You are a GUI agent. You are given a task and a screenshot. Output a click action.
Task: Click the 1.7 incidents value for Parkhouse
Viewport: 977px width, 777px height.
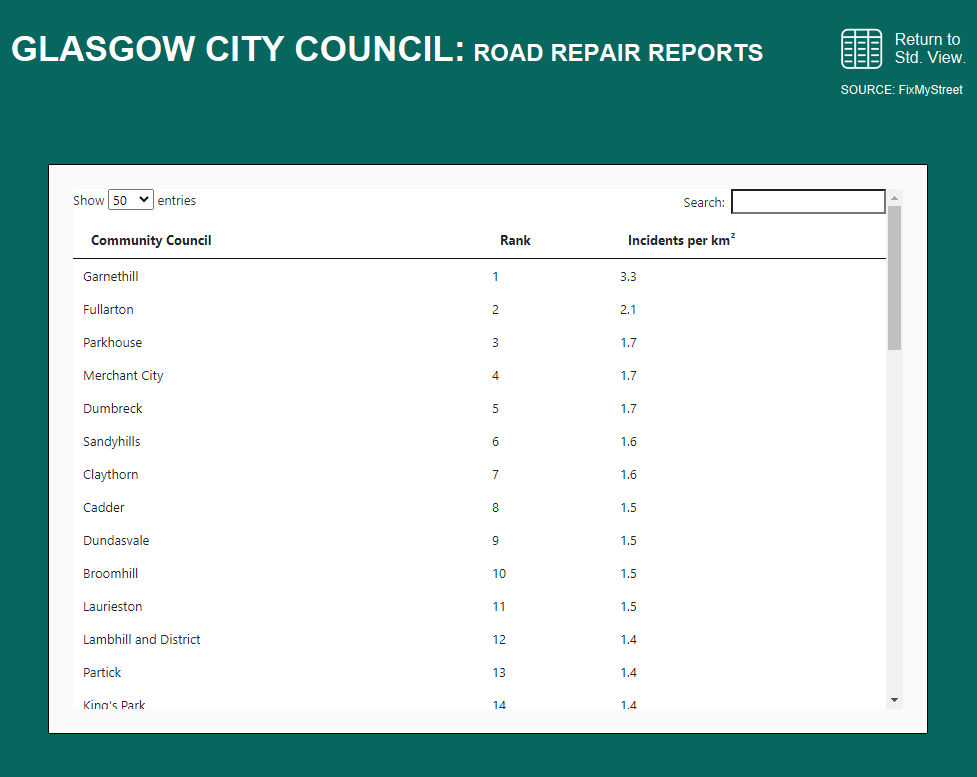click(x=628, y=343)
